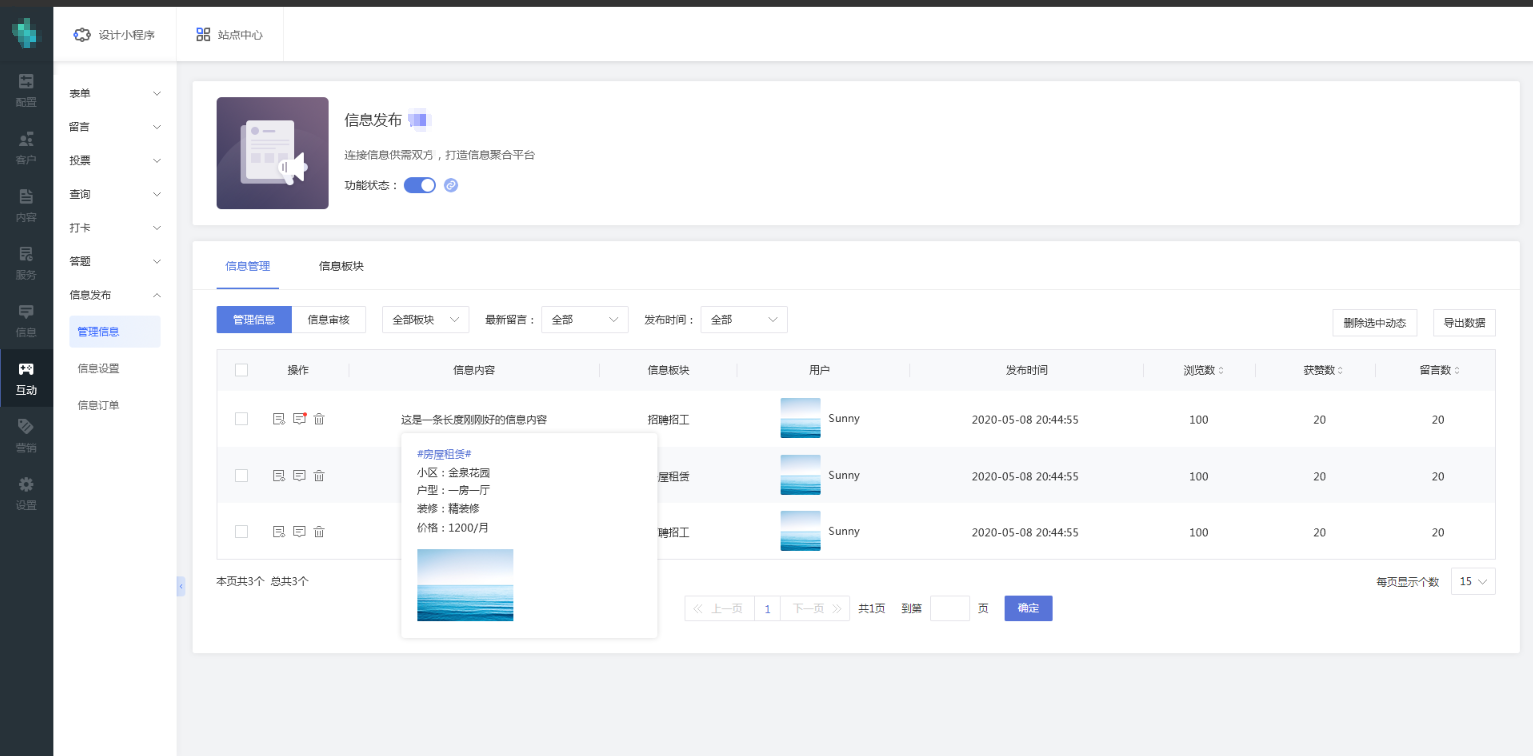The height and width of the screenshot is (756, 1533).
Task: Click the page-jump input field after 到第
Action: (950, 608)
